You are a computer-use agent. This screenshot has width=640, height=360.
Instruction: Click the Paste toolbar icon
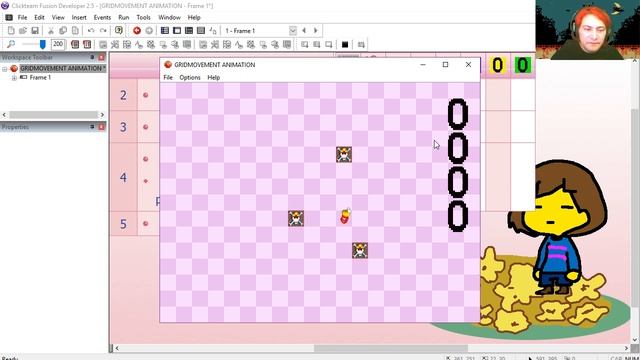(75, 31)
